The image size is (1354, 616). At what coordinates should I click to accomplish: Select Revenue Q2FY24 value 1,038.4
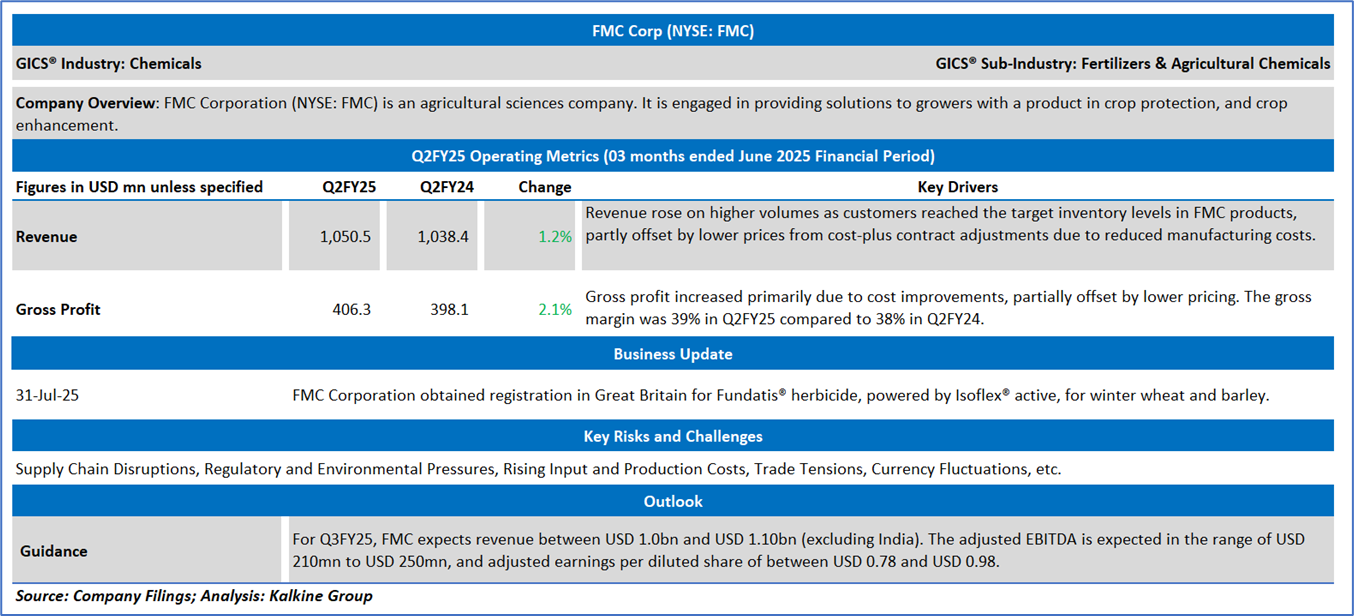click(441, 237)
